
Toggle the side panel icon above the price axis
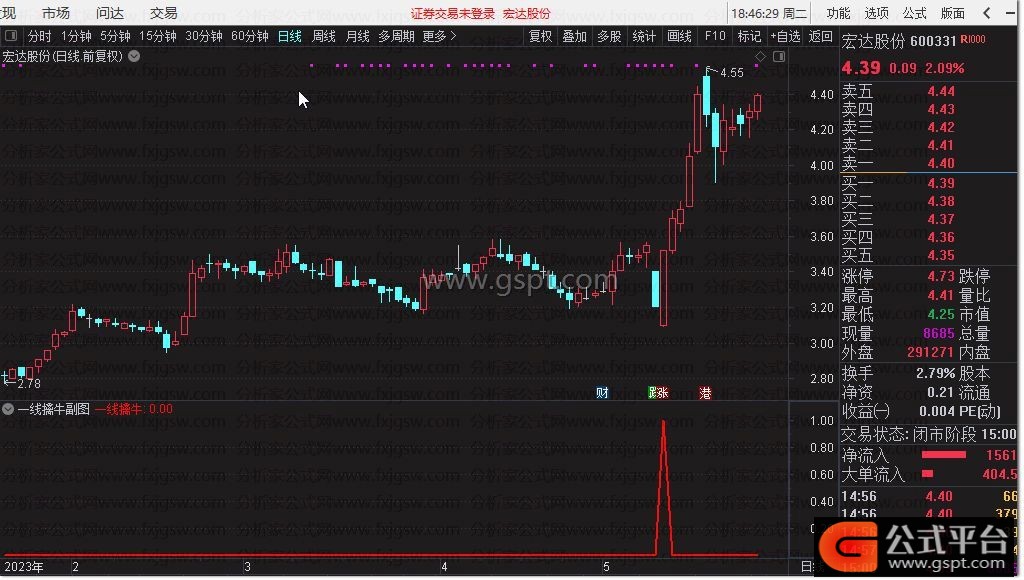click(x=779, y=57)
